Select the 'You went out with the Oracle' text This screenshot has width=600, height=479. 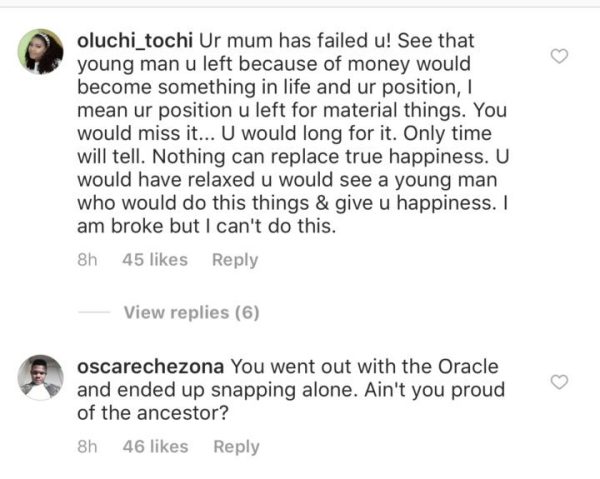(x=364, y=367)
